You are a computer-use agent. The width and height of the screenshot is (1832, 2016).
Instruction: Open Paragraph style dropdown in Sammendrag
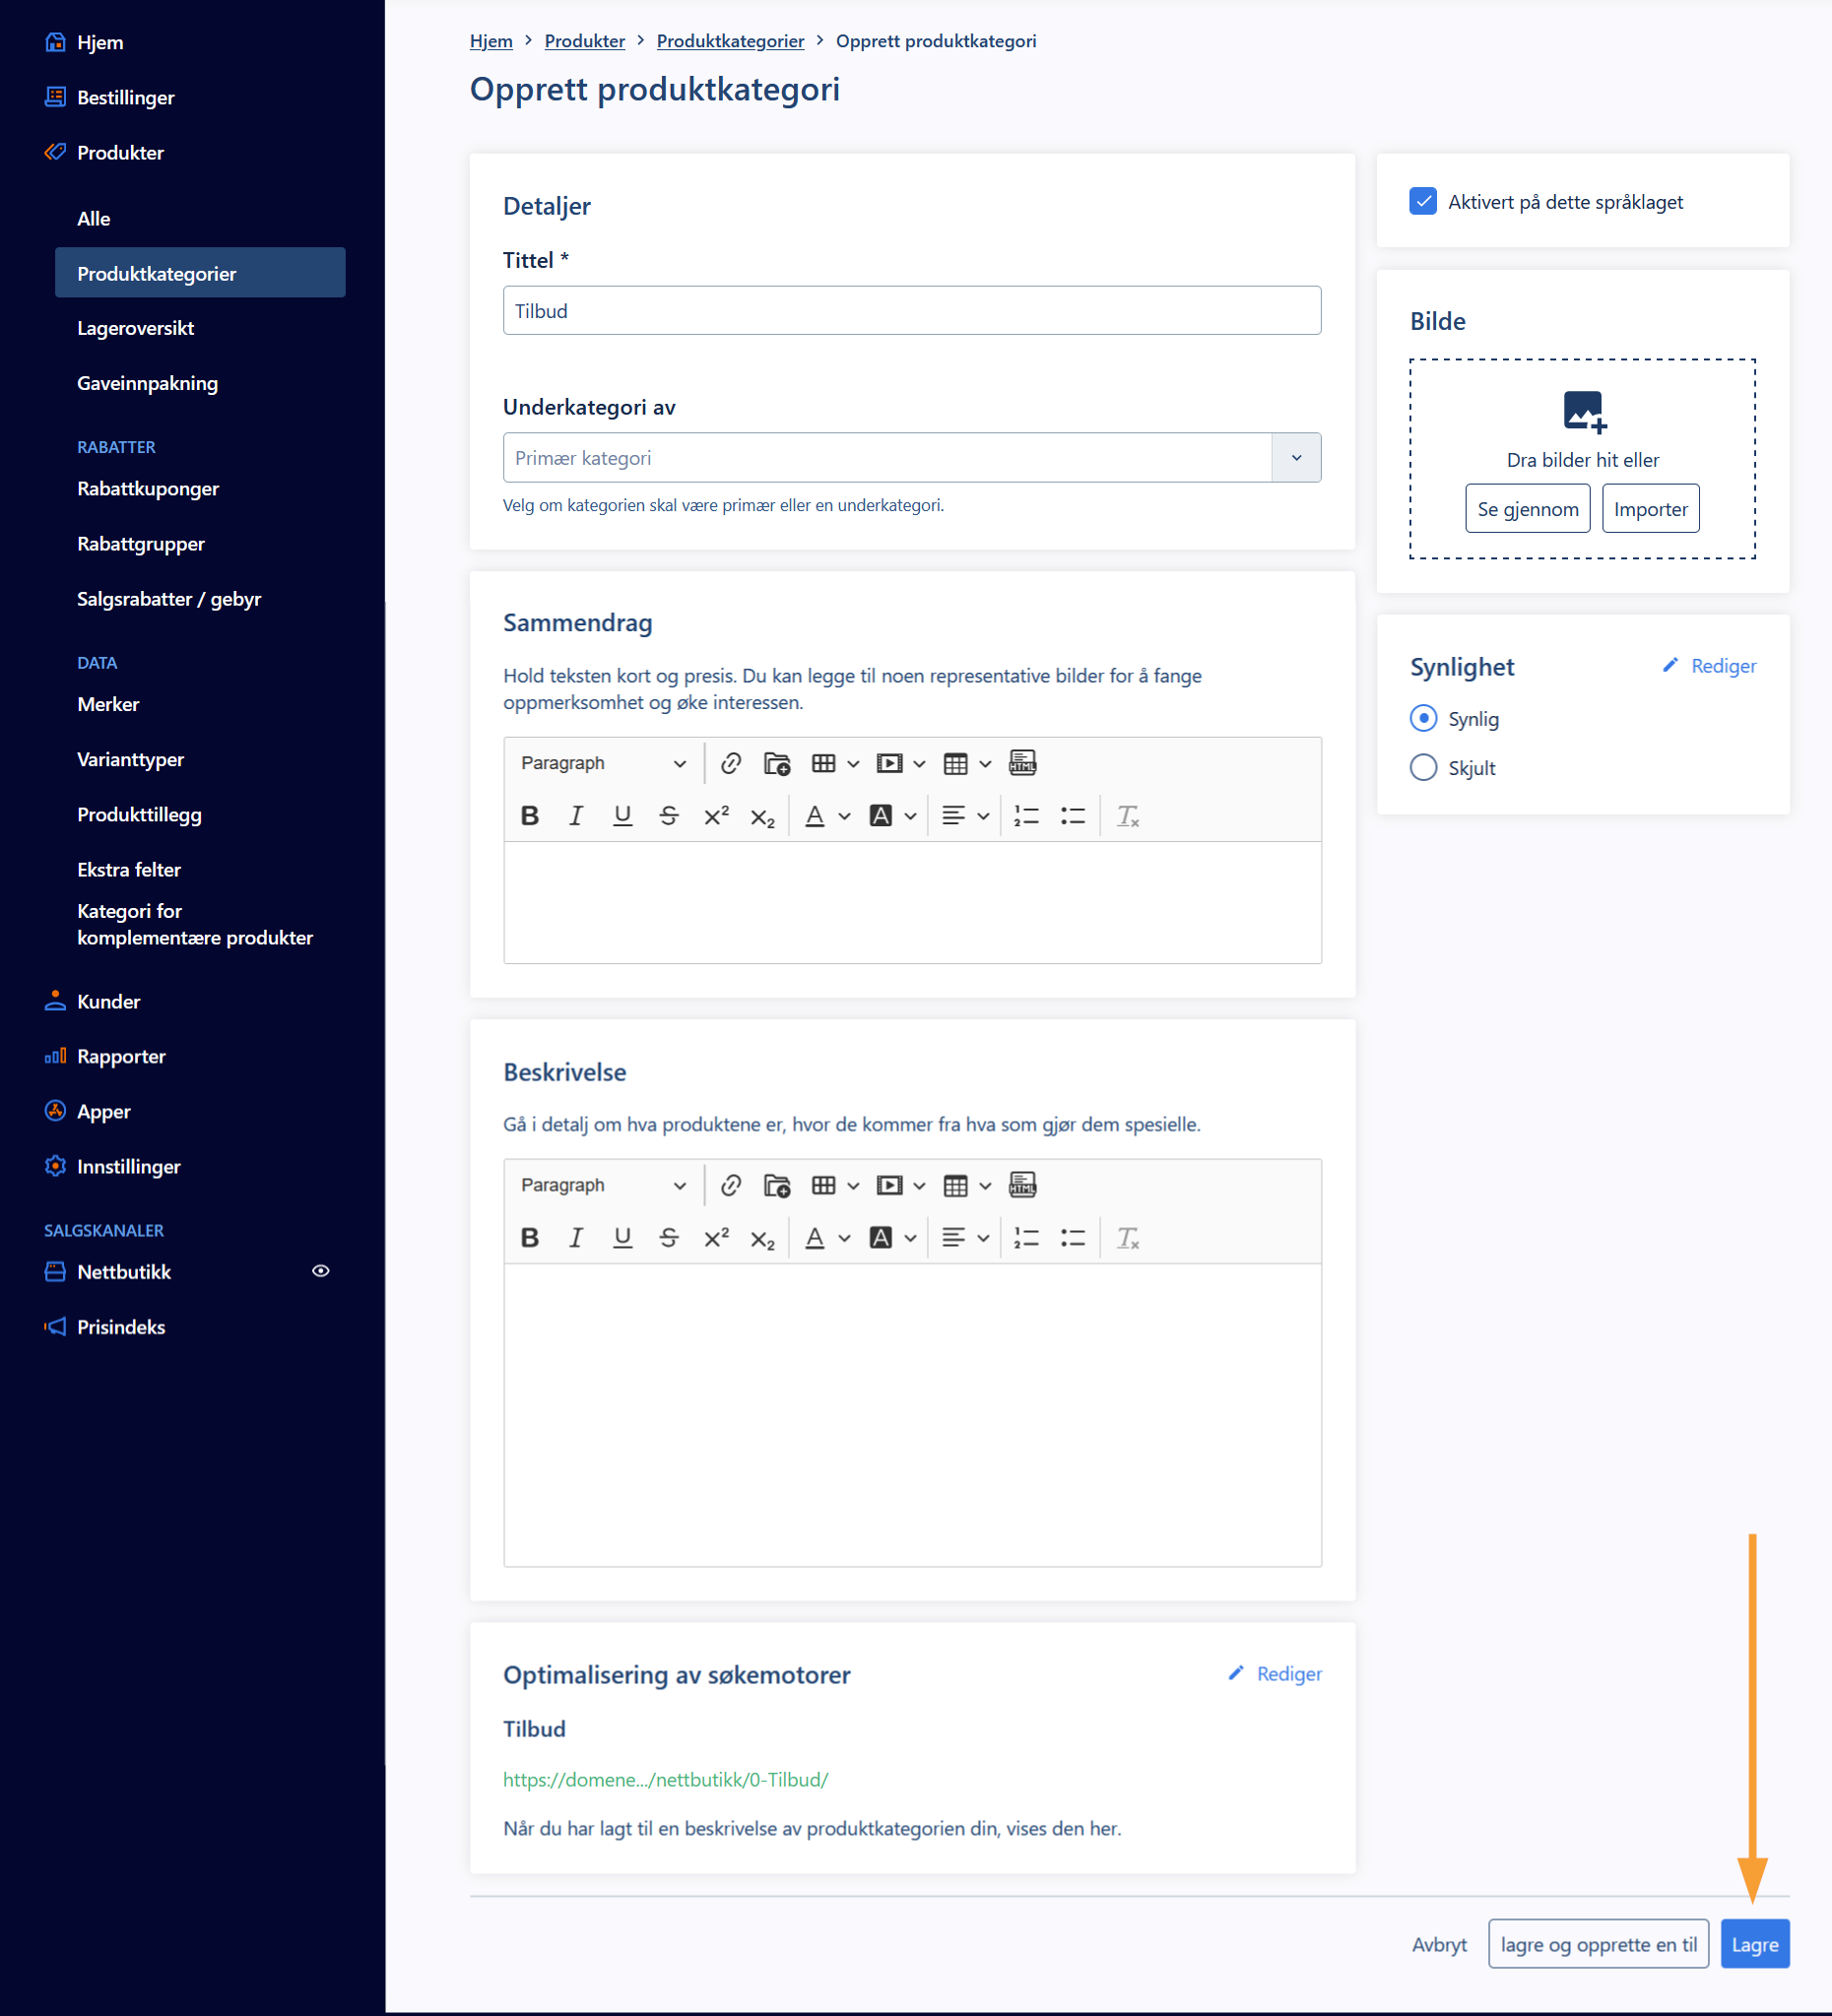click(603, 763)
